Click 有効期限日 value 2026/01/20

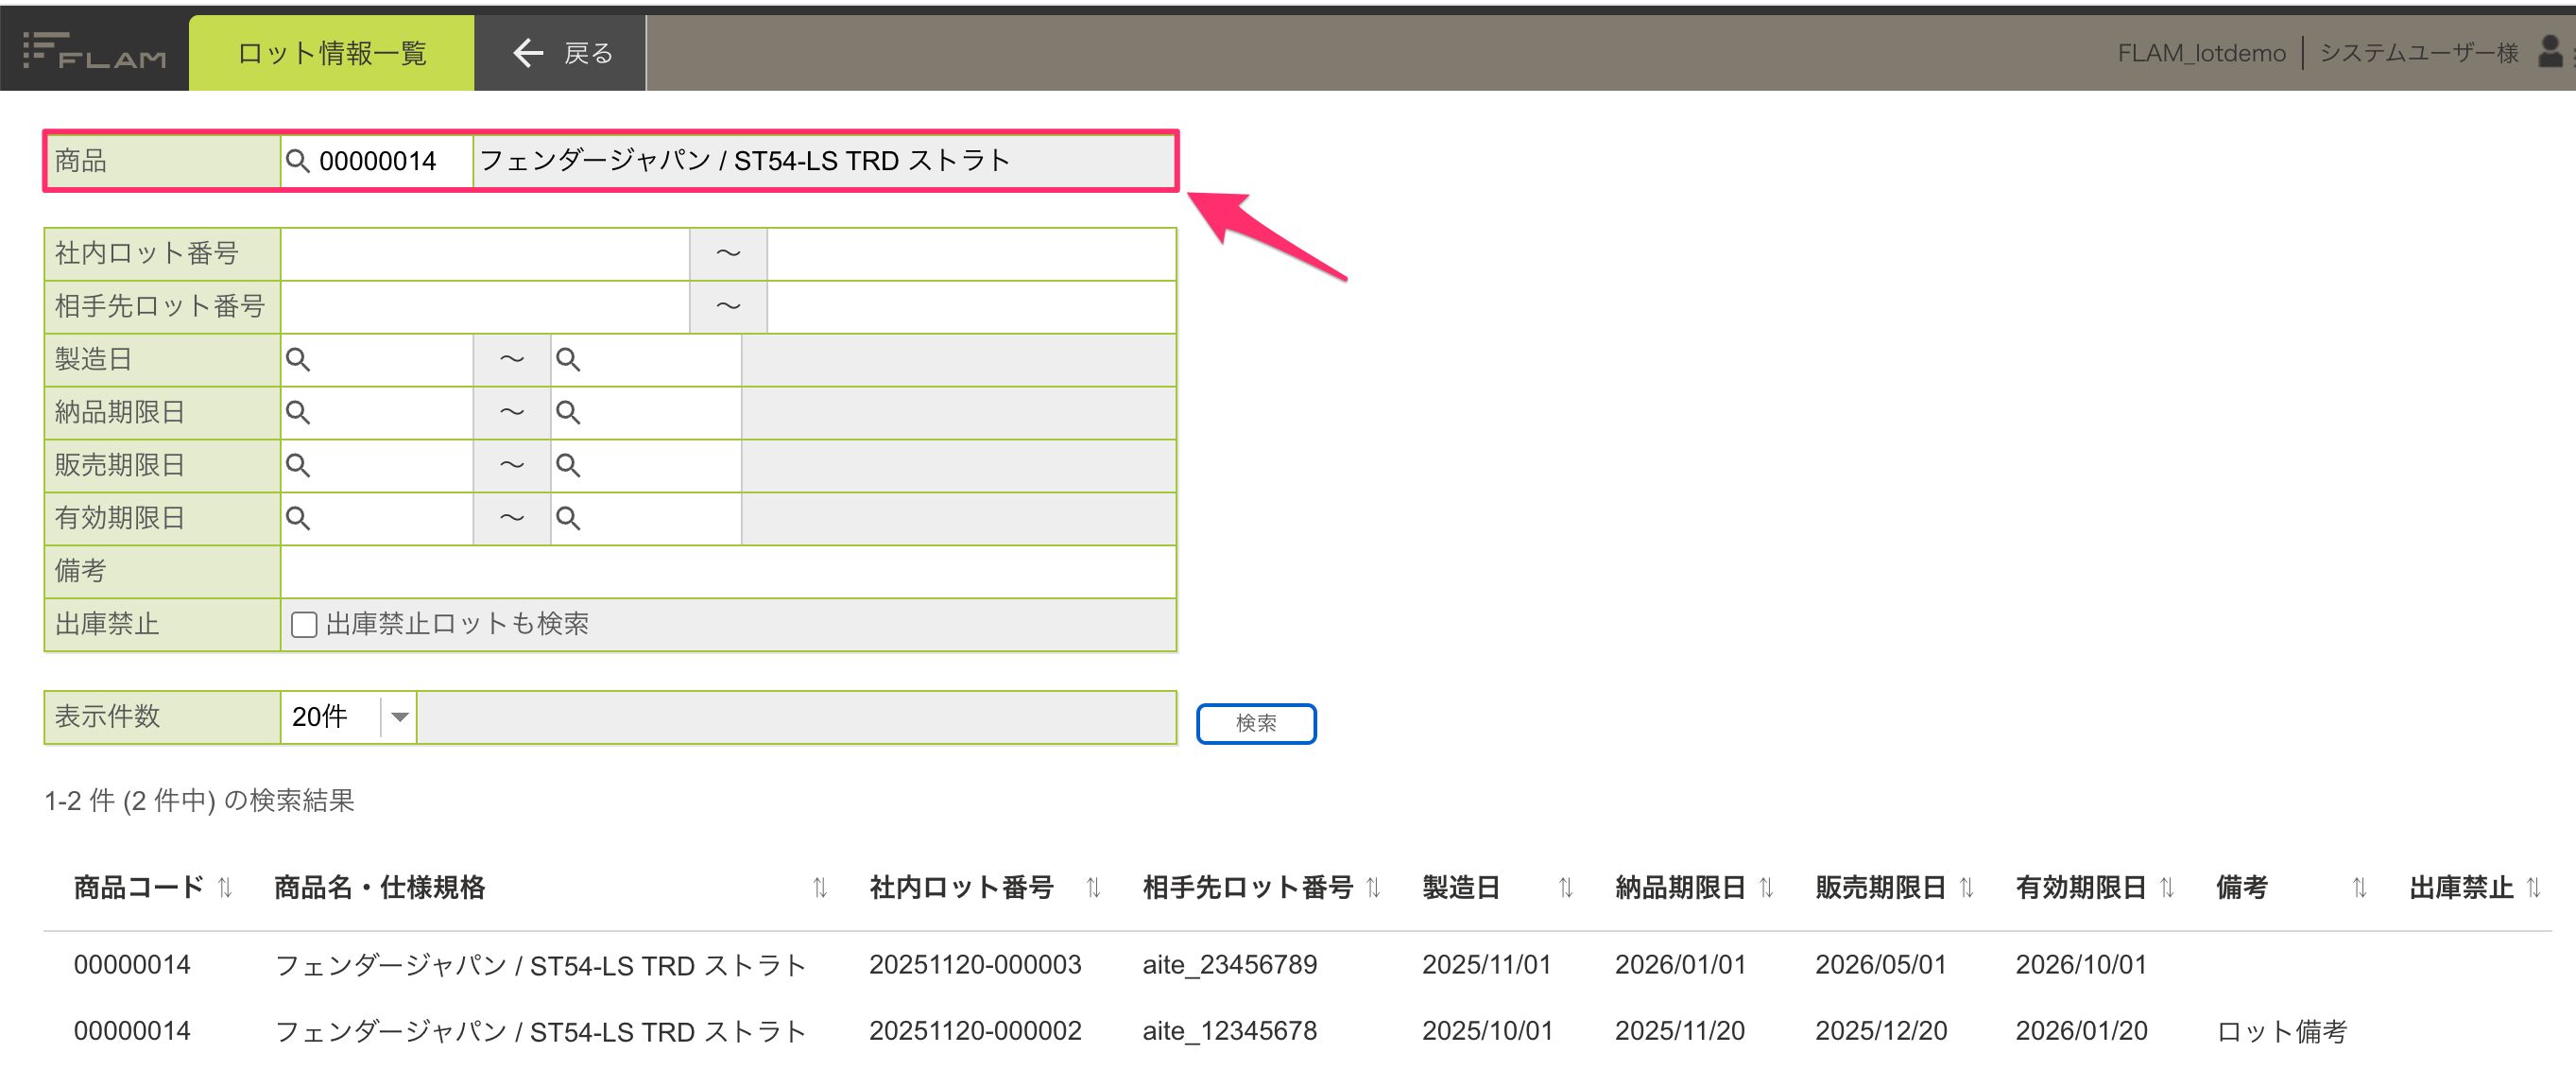(x=2080, y=1031)
